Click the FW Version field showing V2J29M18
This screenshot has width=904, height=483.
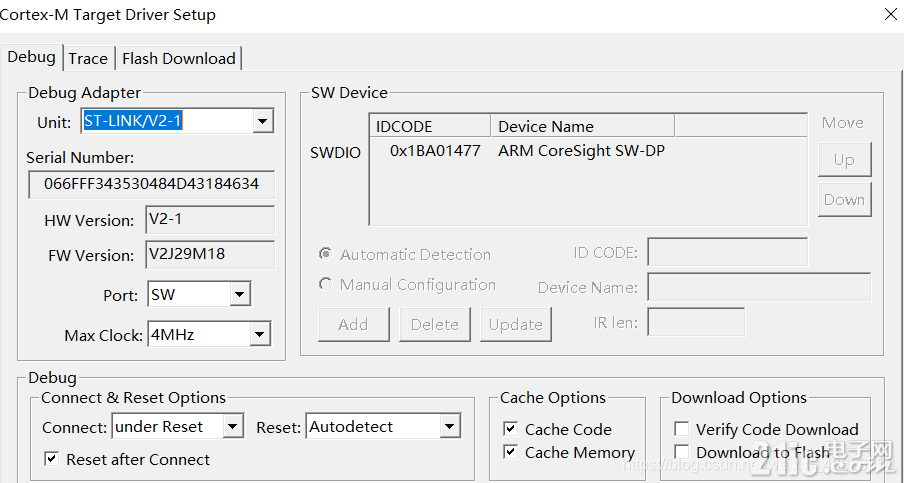(x=210, y=255)
